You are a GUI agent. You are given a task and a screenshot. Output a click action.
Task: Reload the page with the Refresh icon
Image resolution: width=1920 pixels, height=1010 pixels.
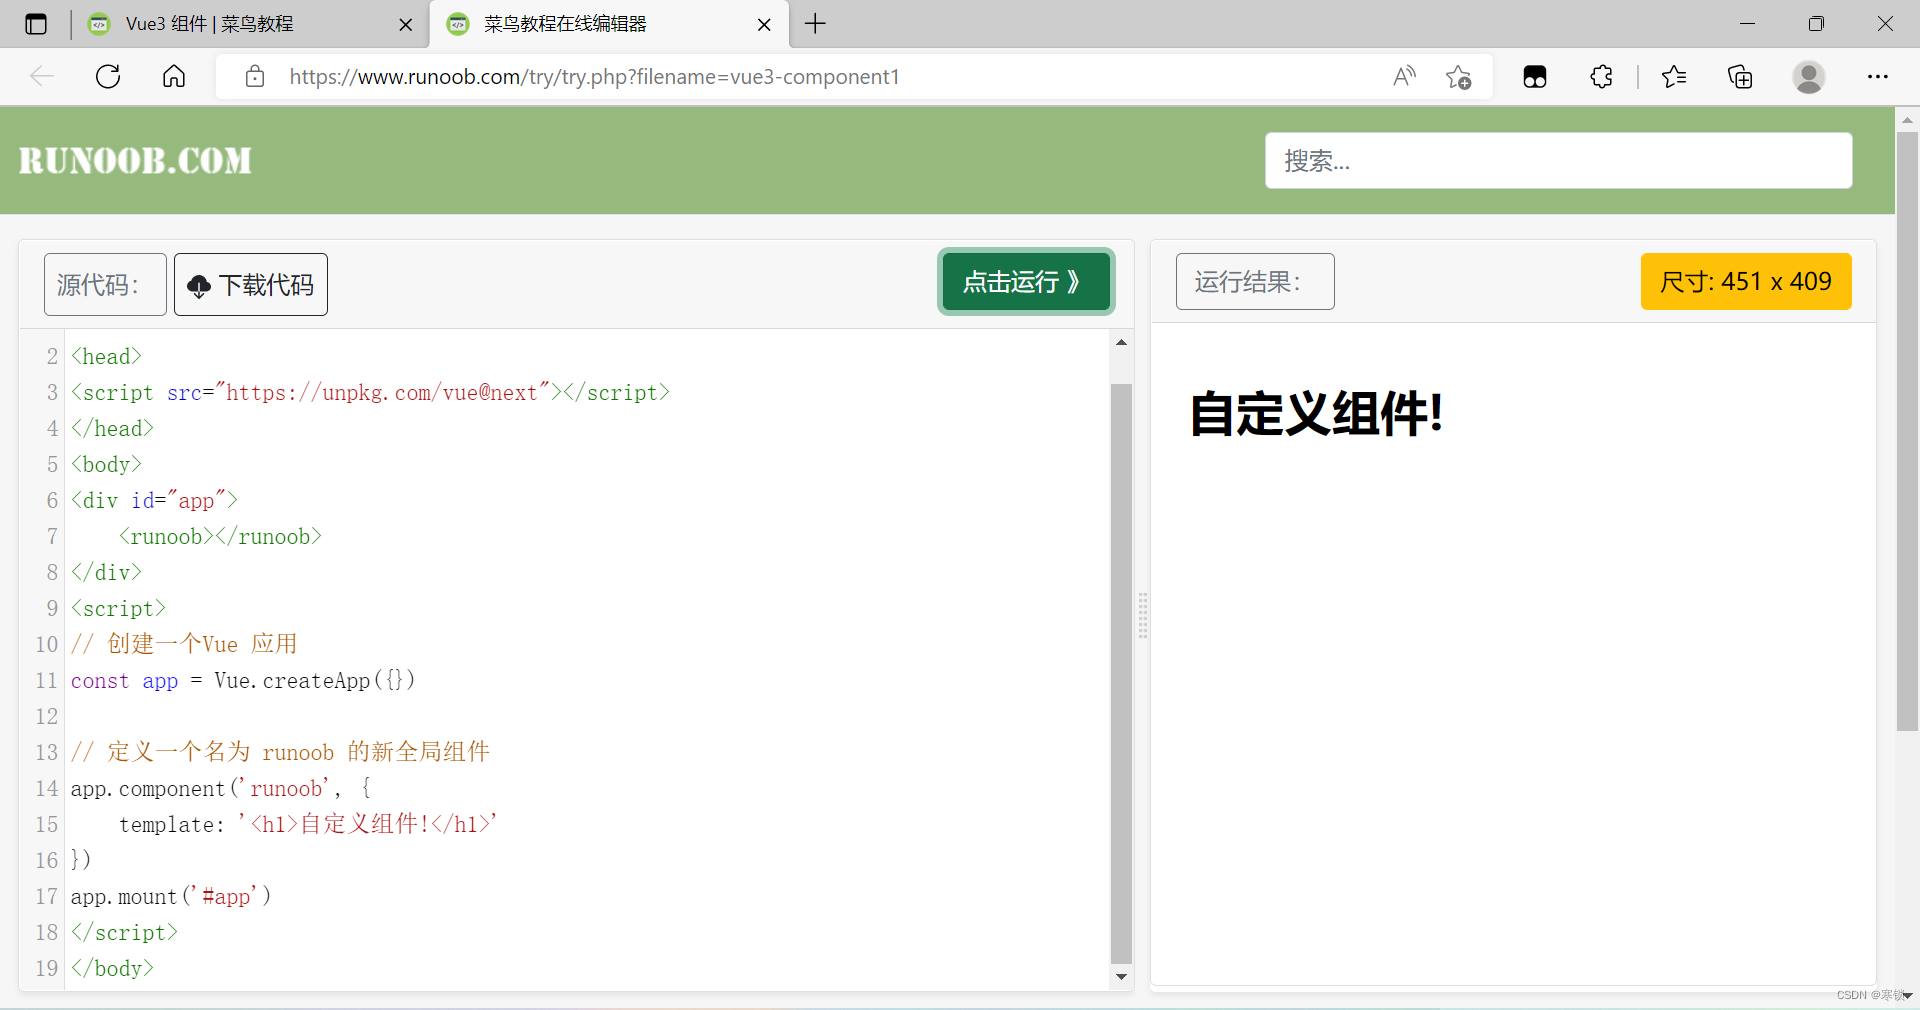108,76
